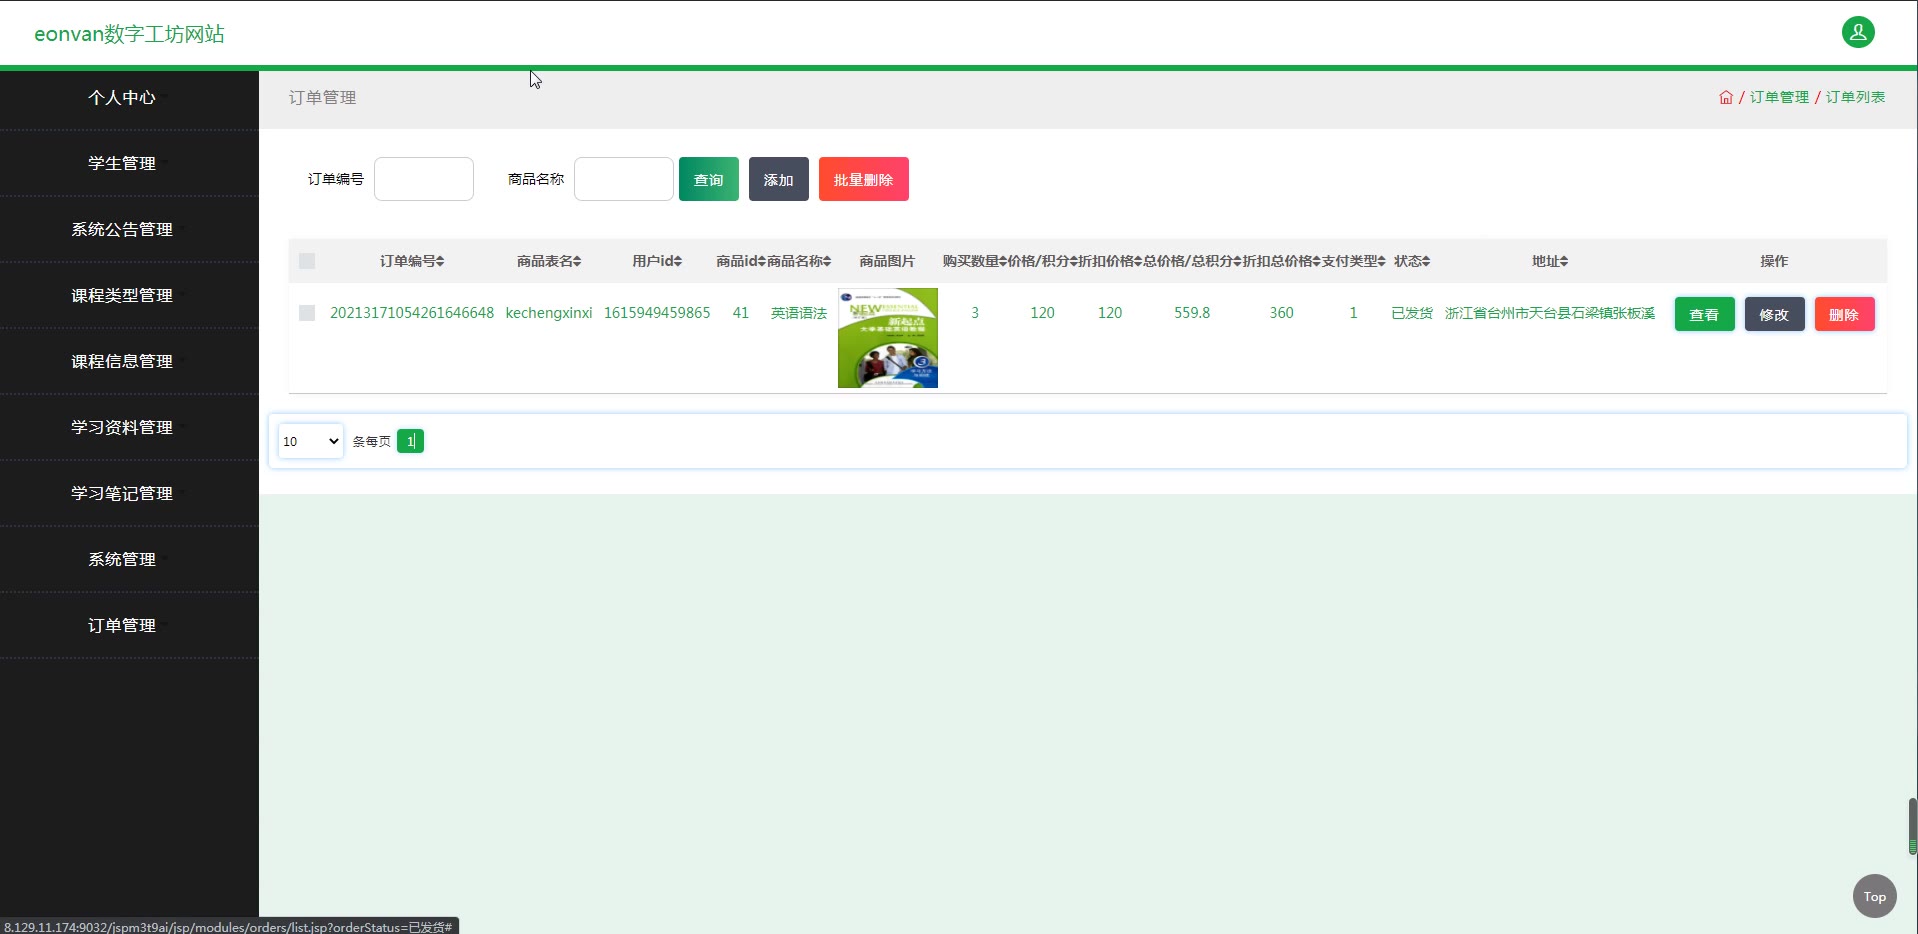This screenshot has height=934, width=1918.
Task: Sort by 支付类型 column header
Action: click(x=1353, y=261)
